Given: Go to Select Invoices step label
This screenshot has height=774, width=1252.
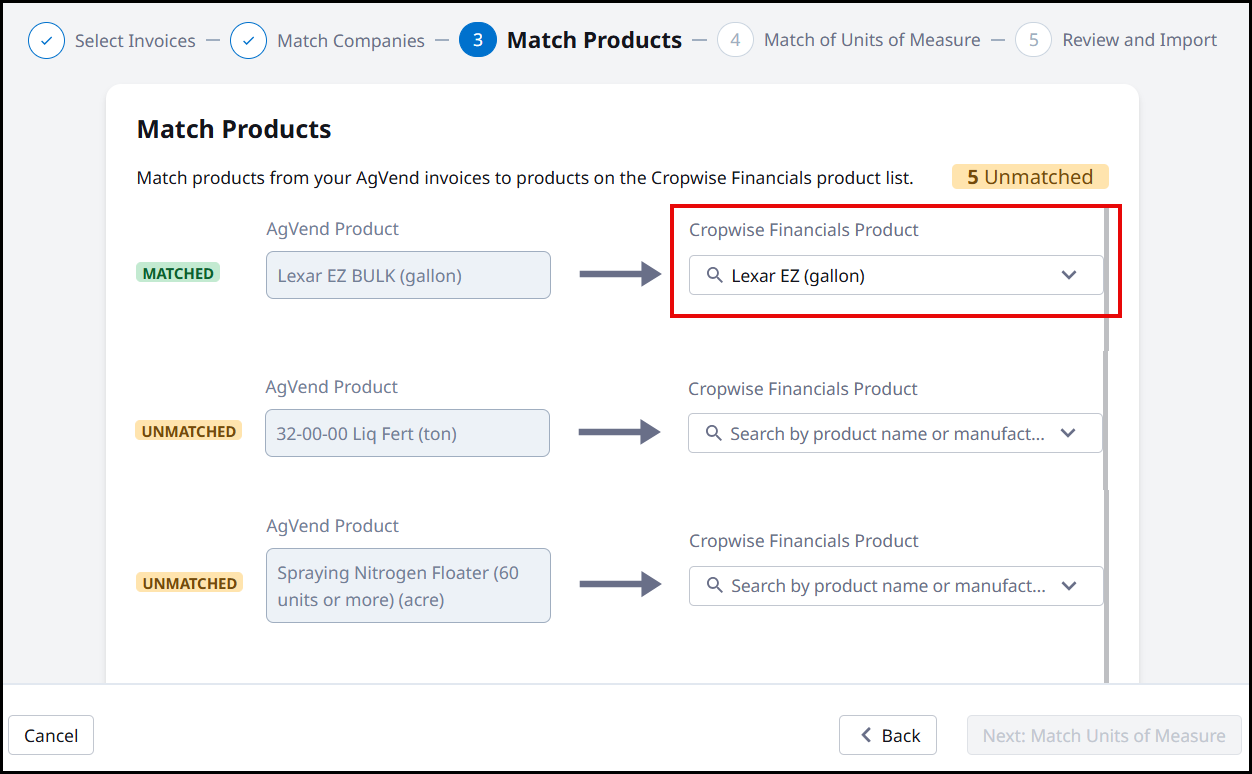Looking at the screenshot, I should click(135, 41).
